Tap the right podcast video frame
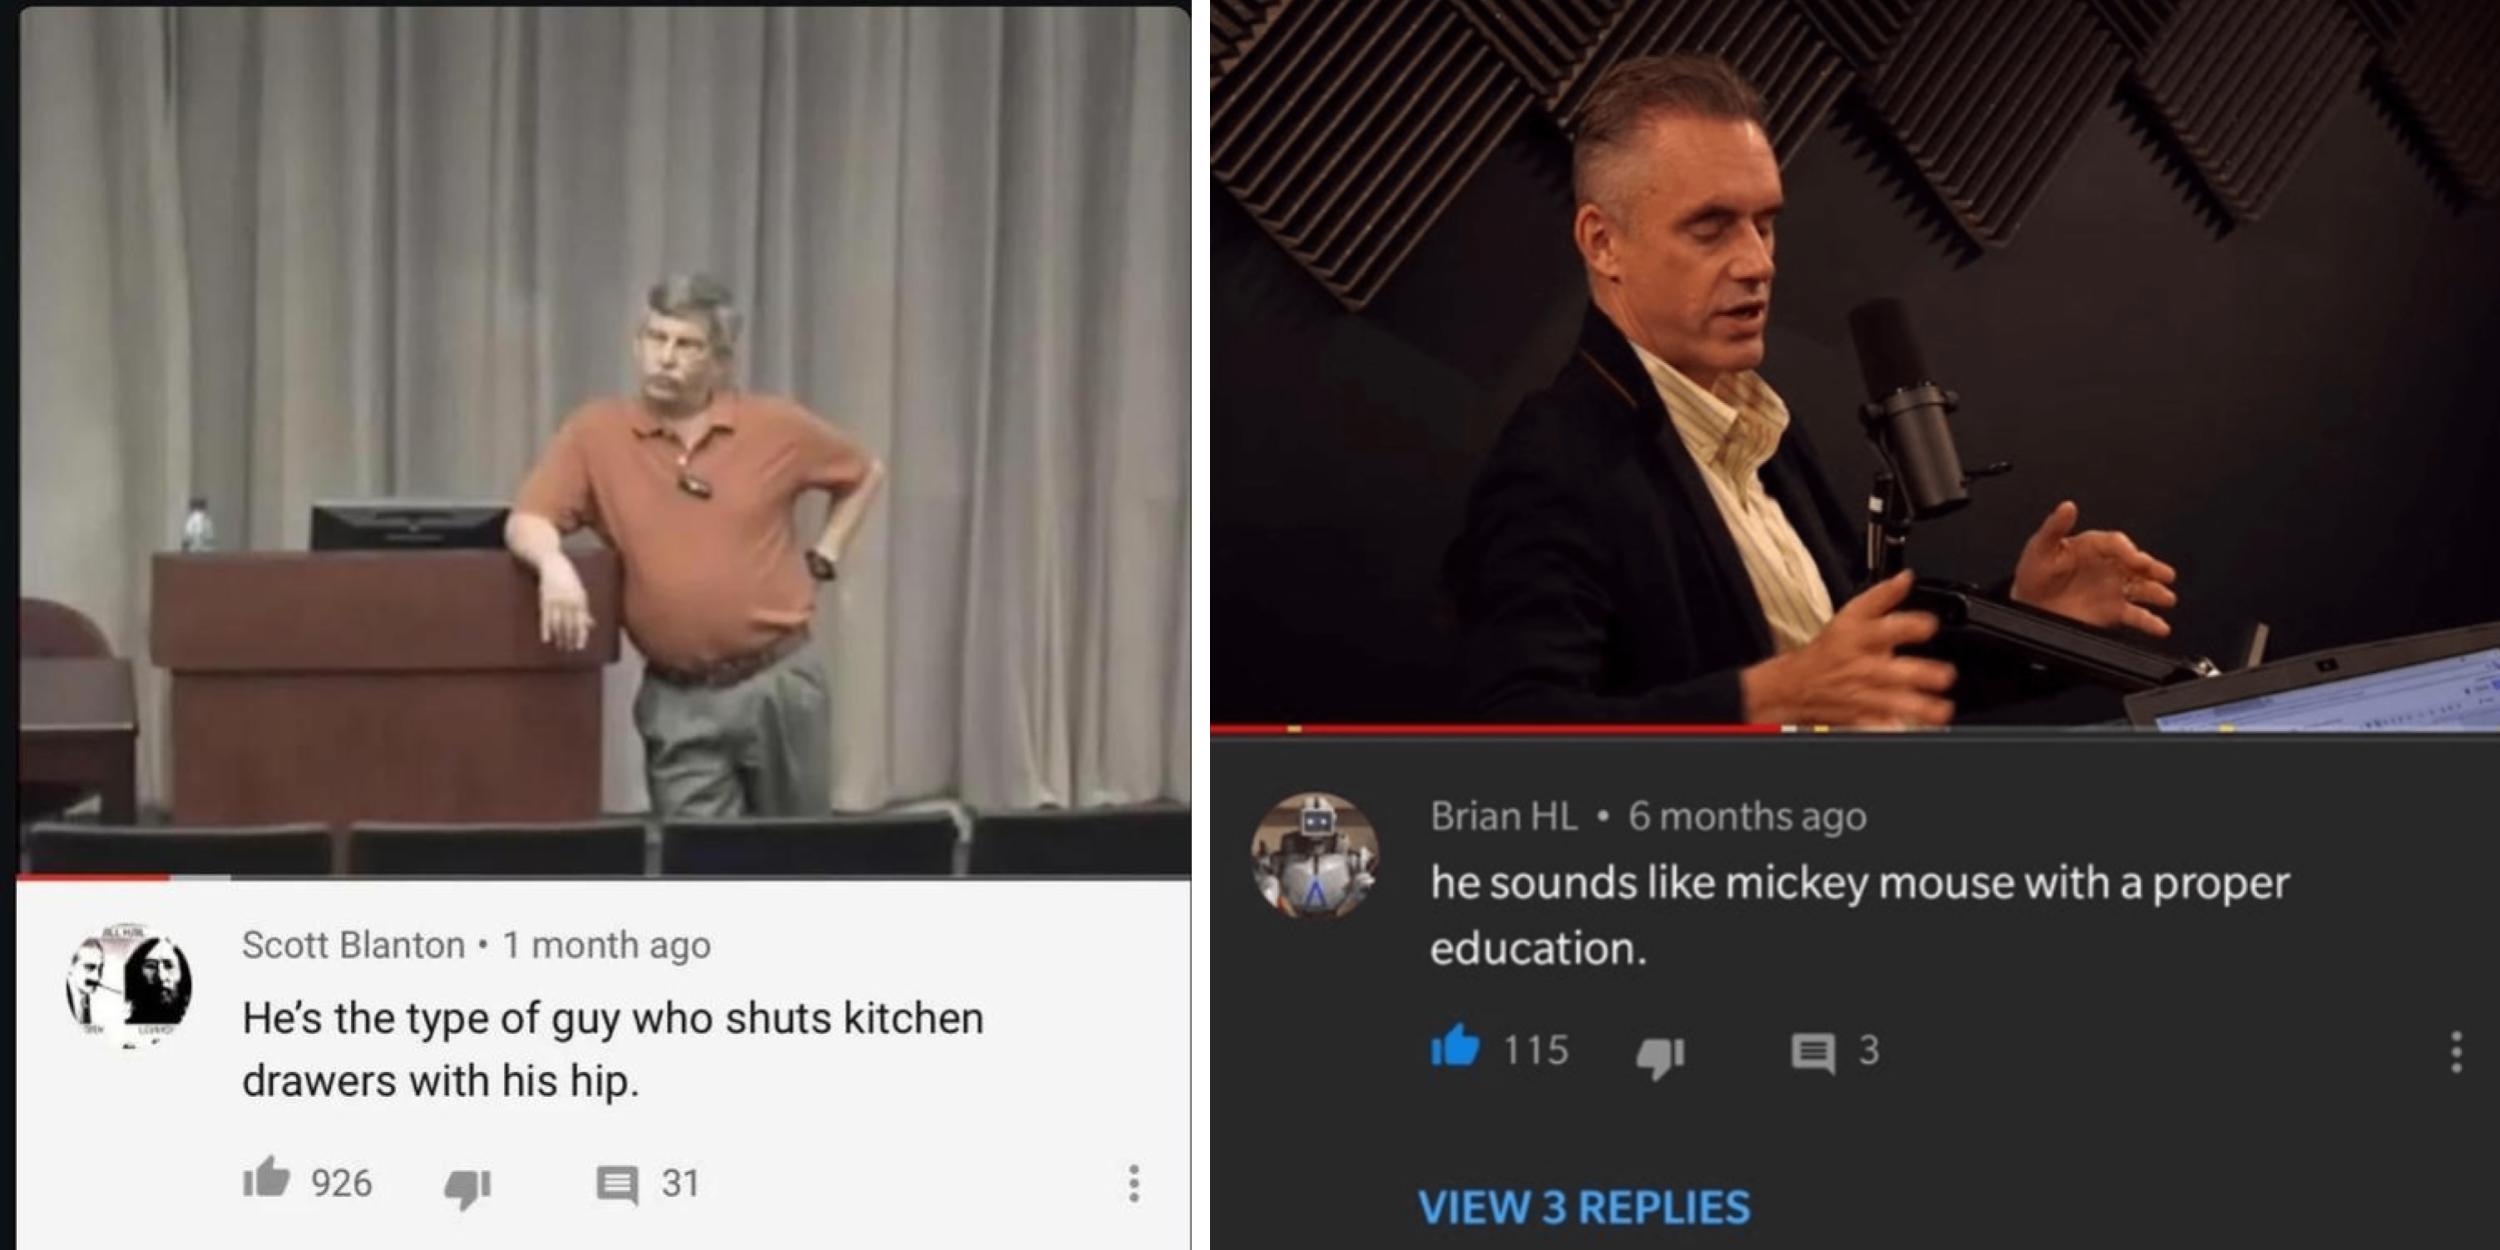This screenshot has height=1250, width=2500. 1855,362
